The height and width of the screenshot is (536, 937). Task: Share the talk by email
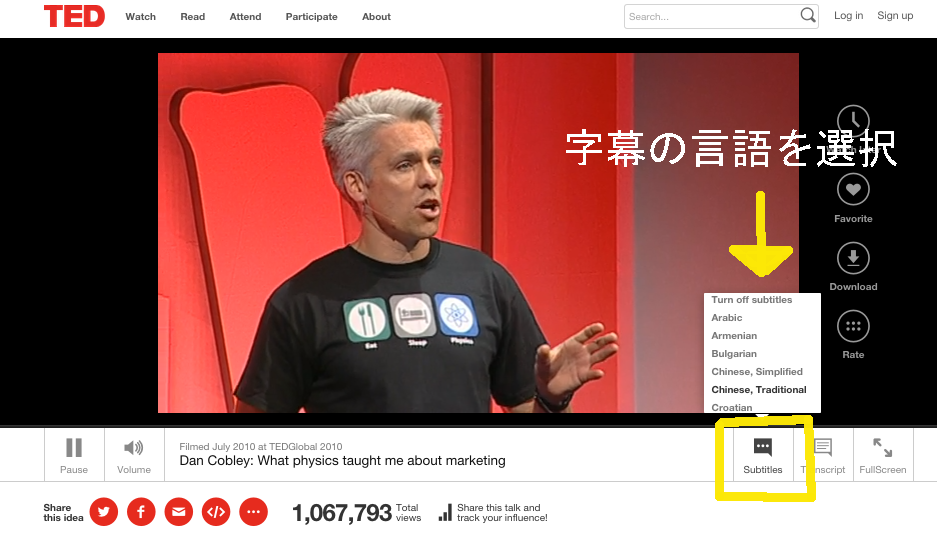point(179,512)
